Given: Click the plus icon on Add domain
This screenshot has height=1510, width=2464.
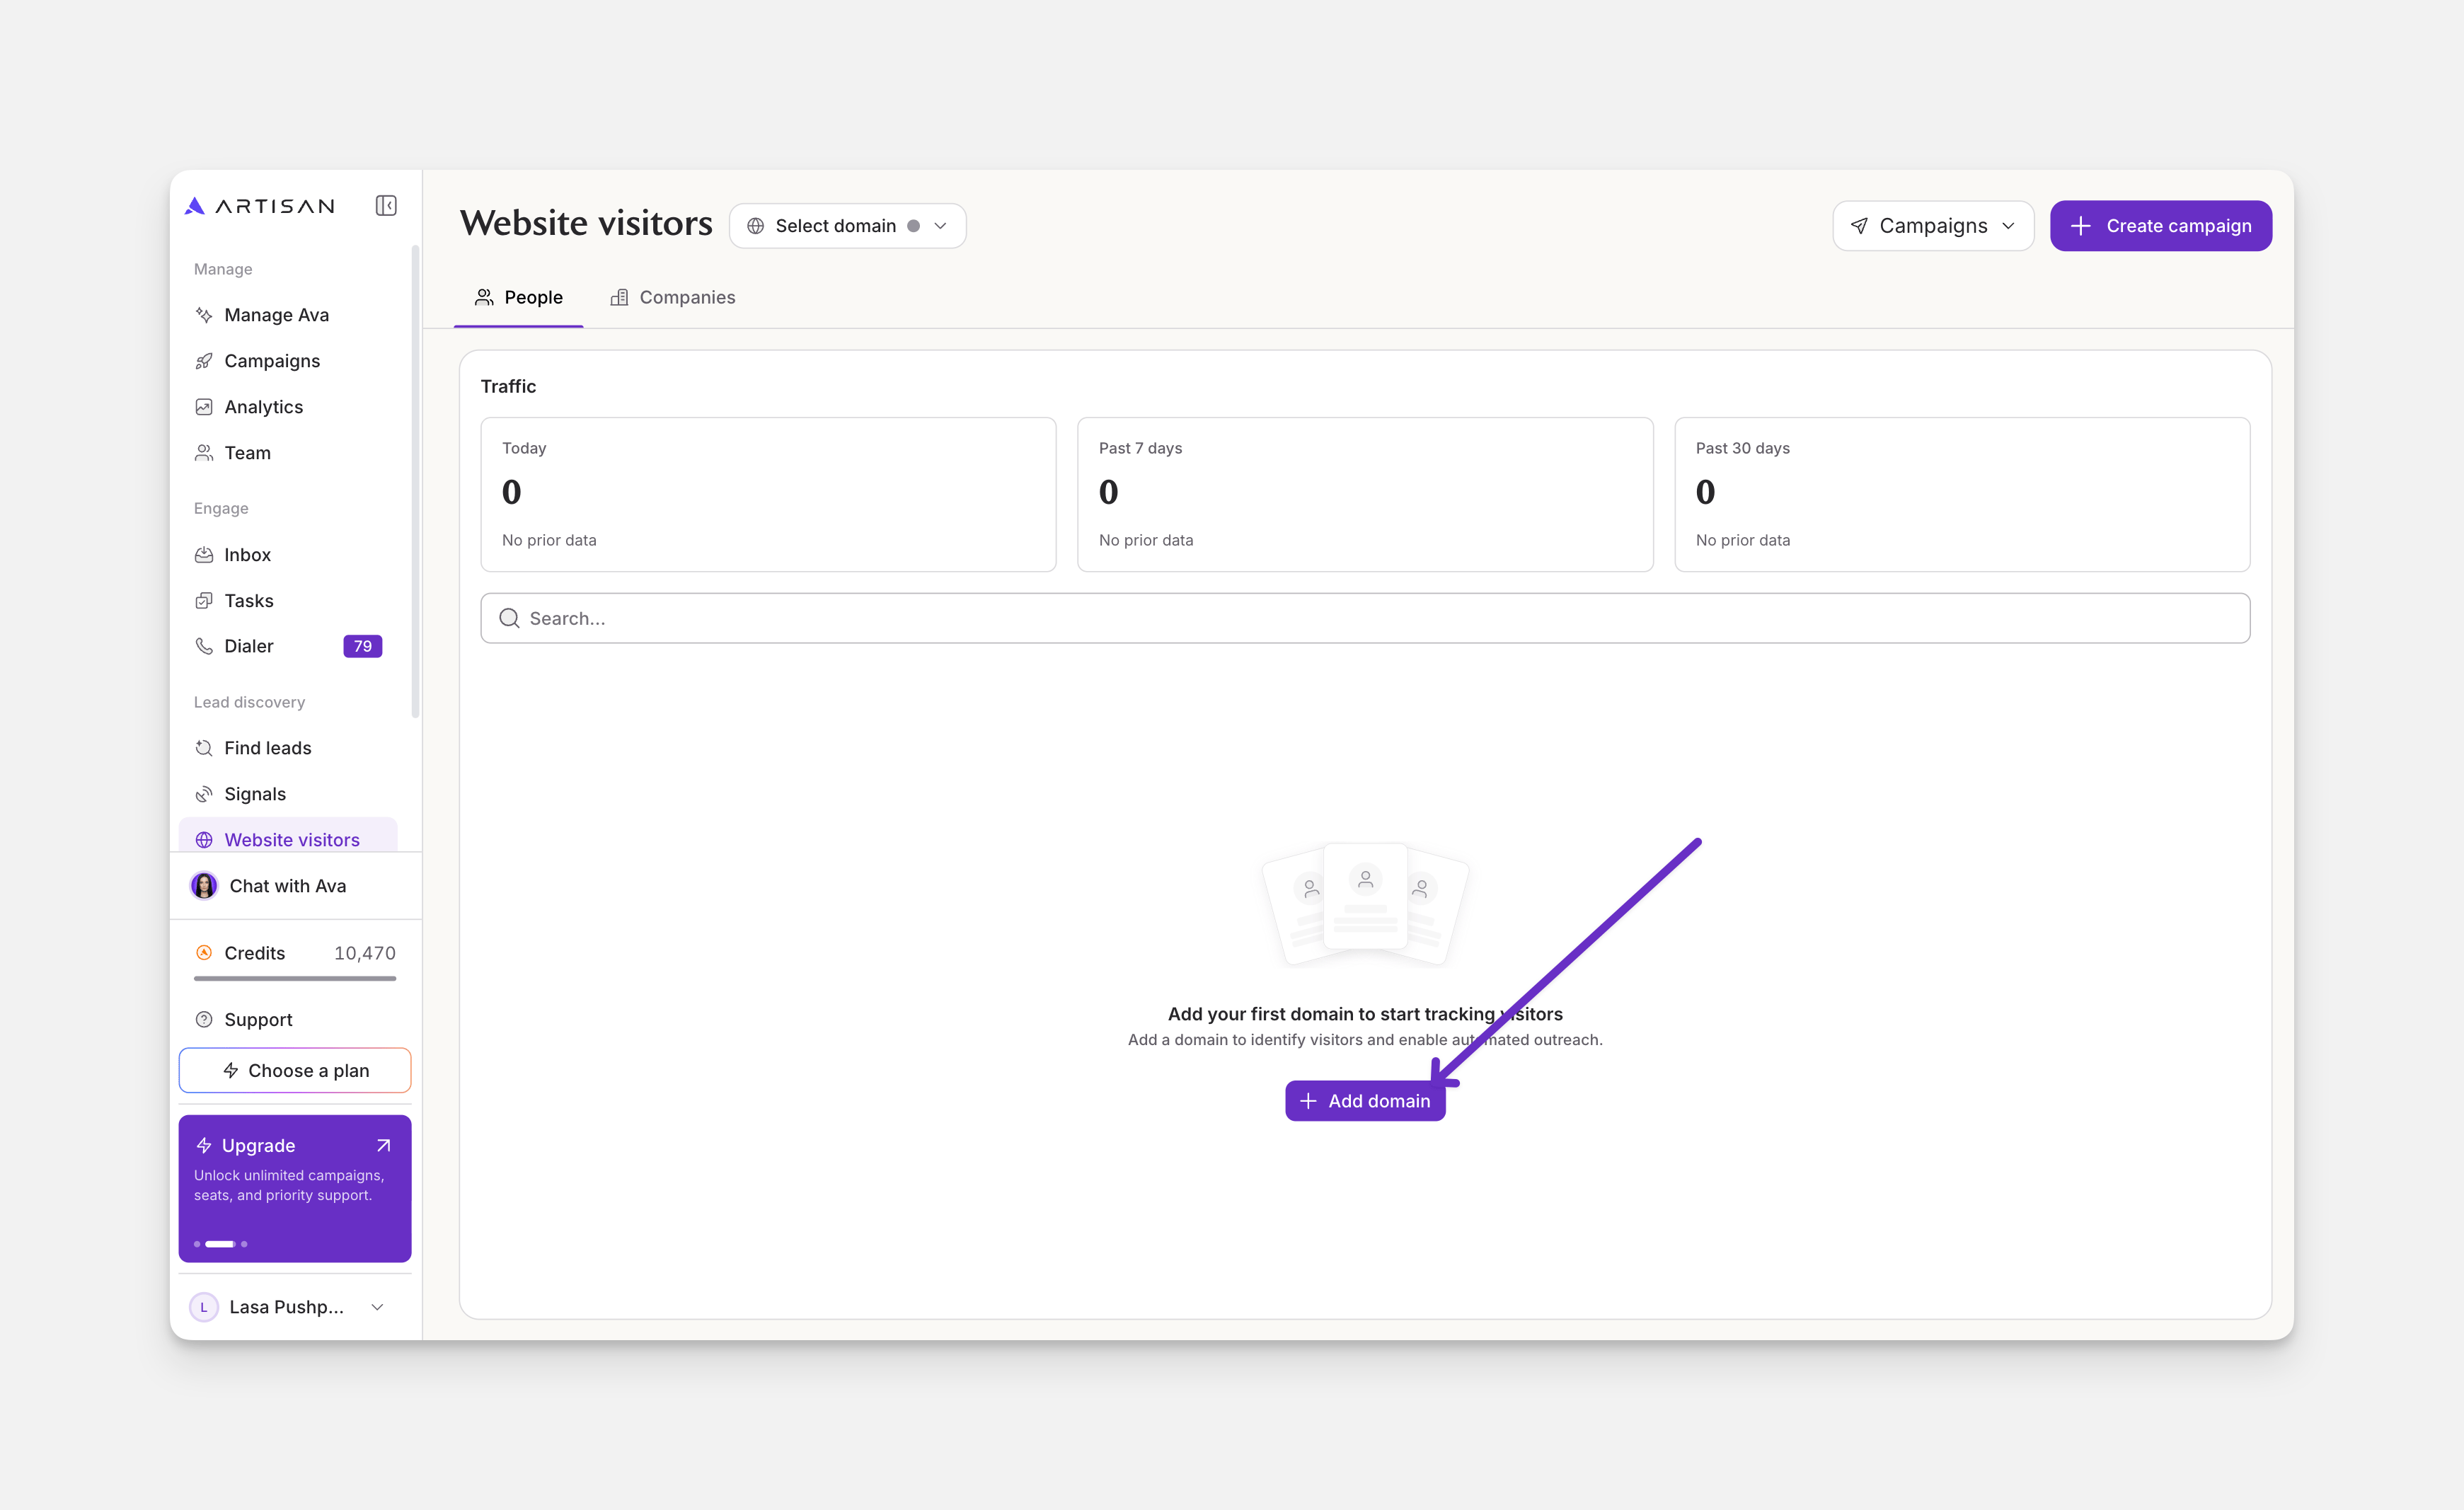Looking at the screenshot, I should [x=1308, y=1101].
